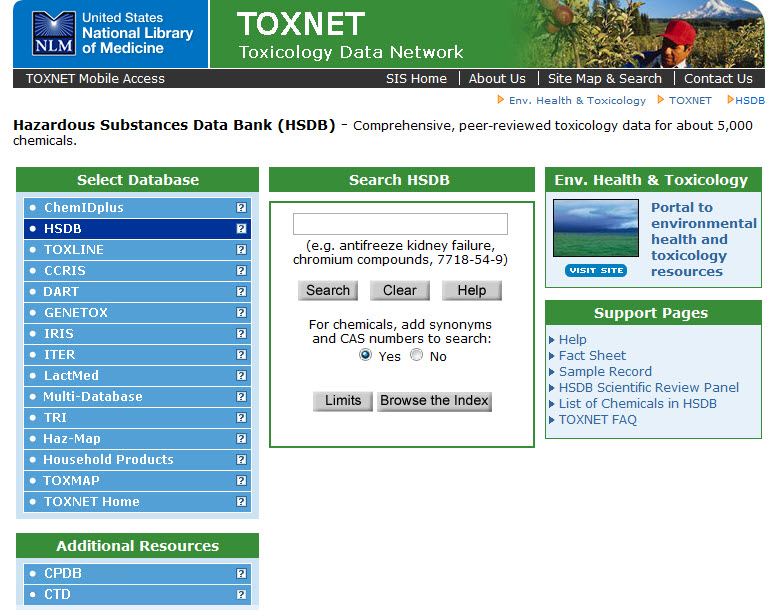Open help icon next to TOXNET Home
777x616 pixels.
pos(241,502)
